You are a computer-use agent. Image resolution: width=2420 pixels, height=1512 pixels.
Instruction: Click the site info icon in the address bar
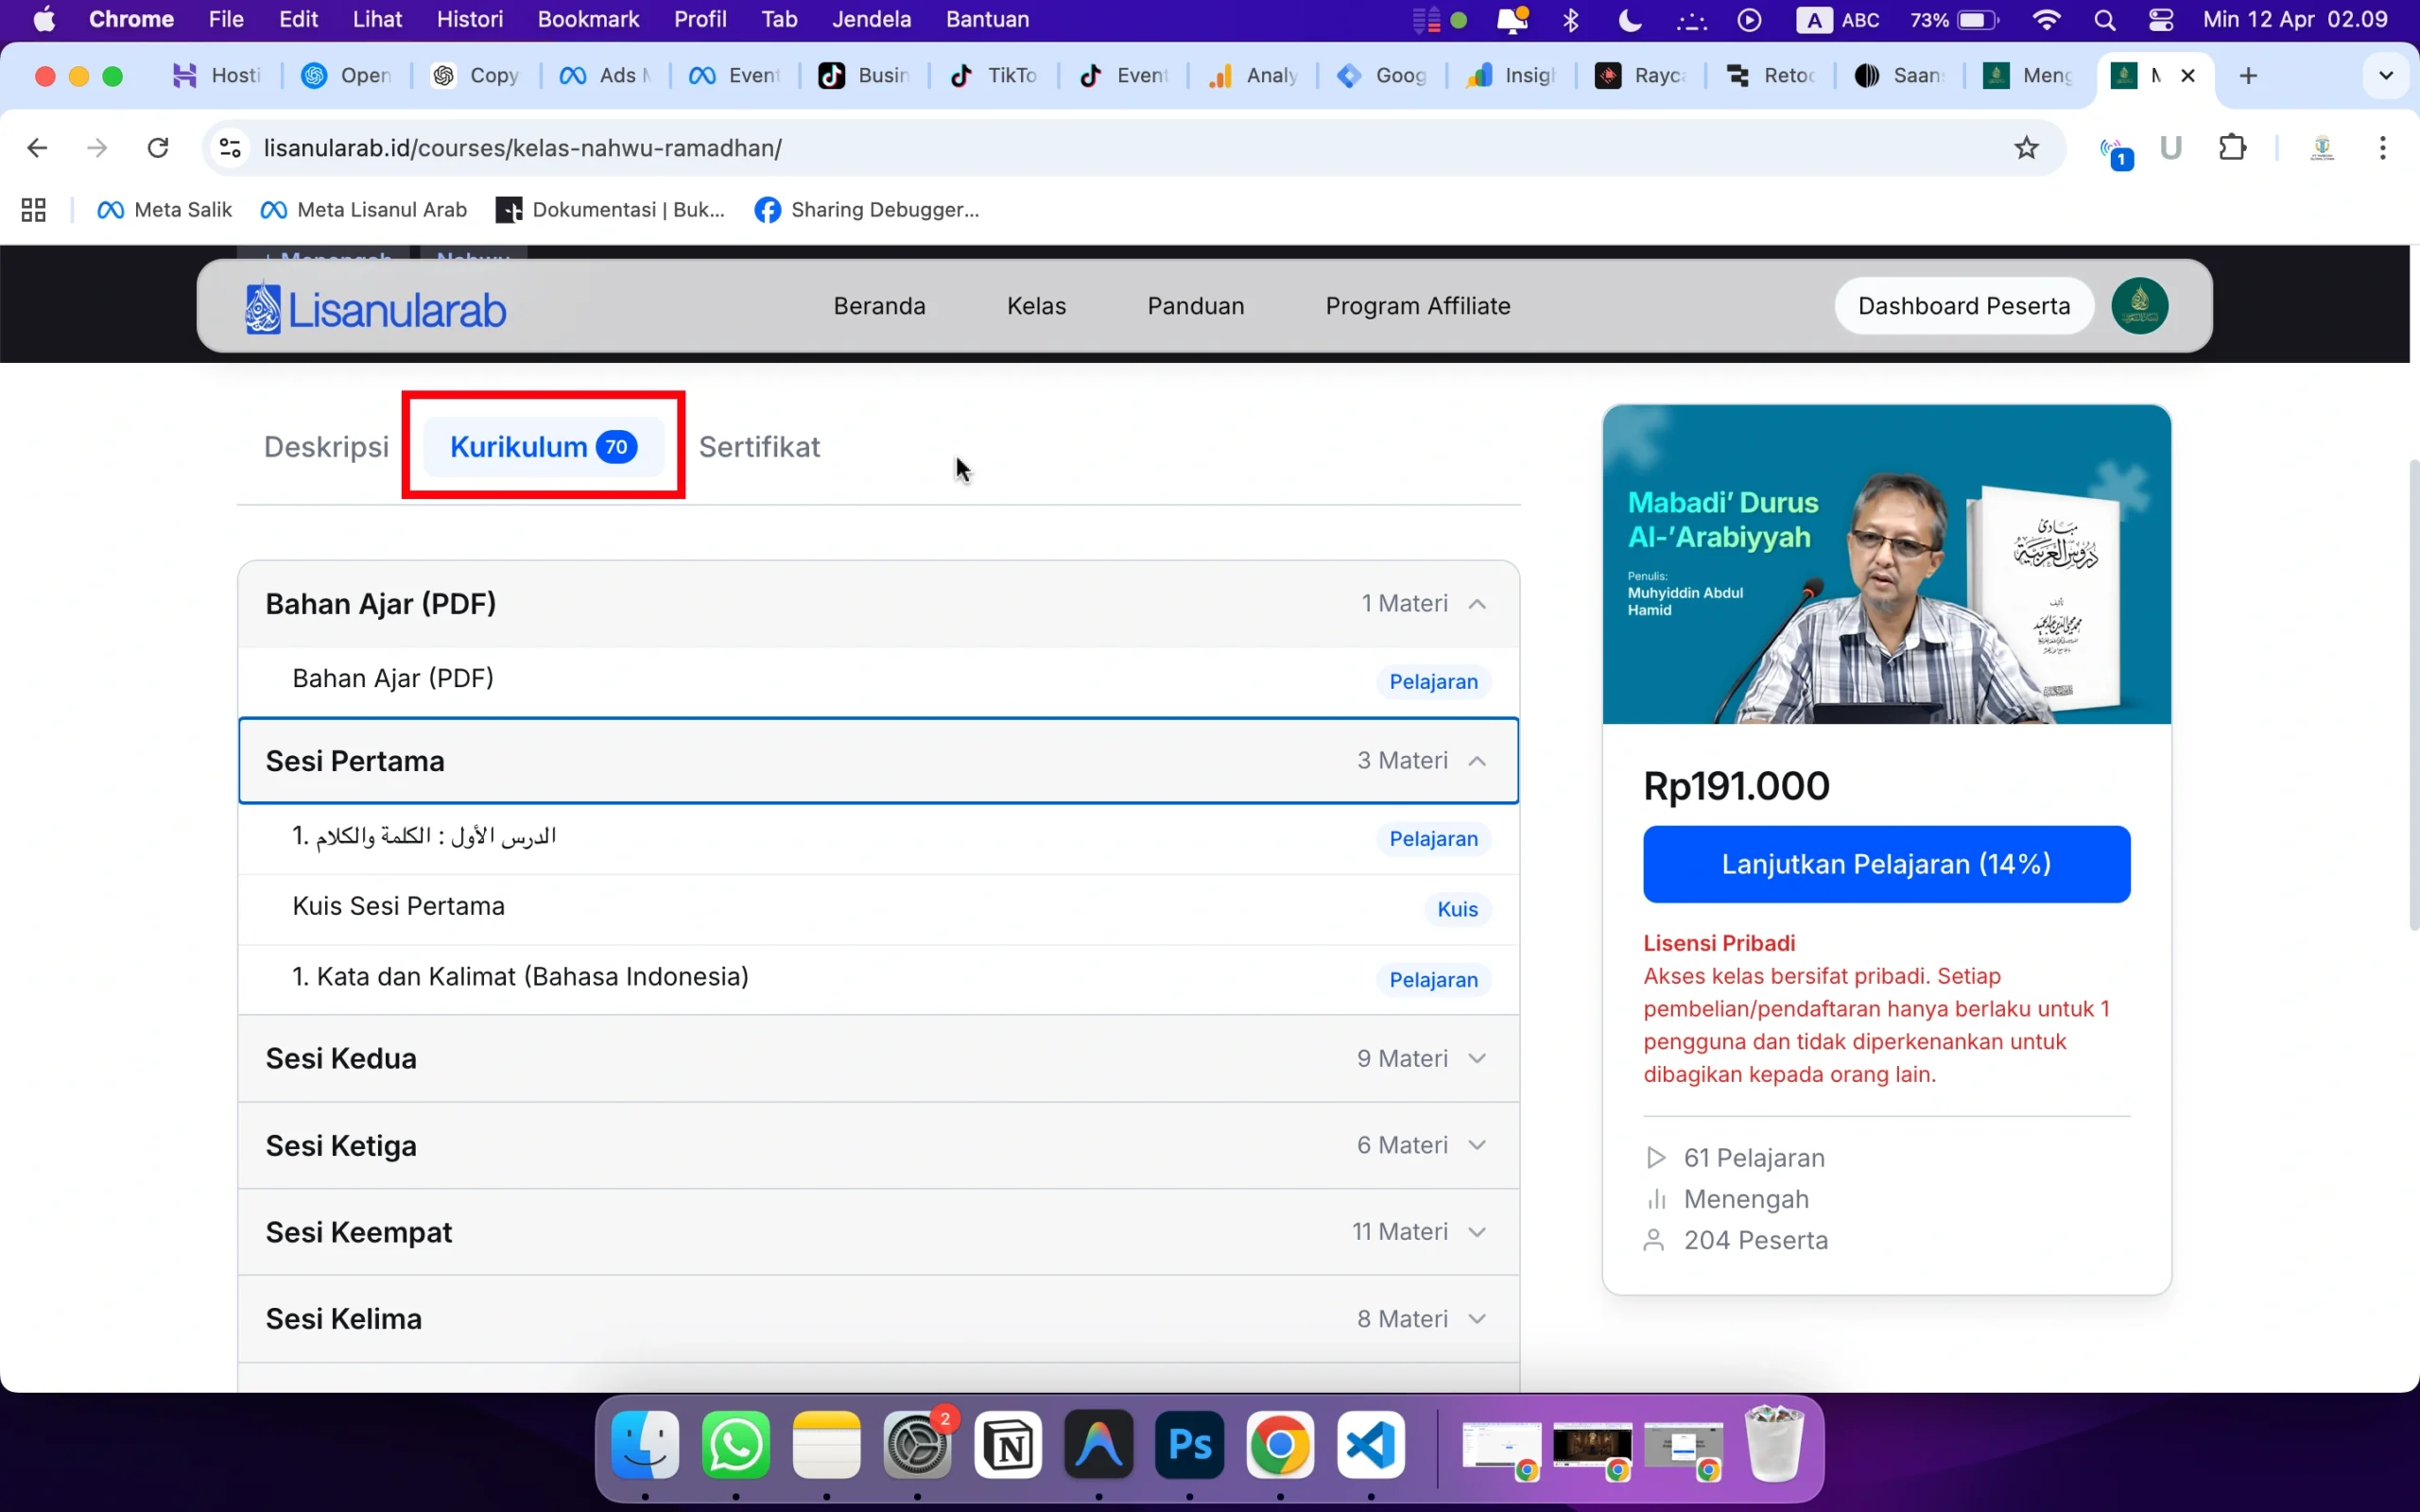[x=230, y=148]
